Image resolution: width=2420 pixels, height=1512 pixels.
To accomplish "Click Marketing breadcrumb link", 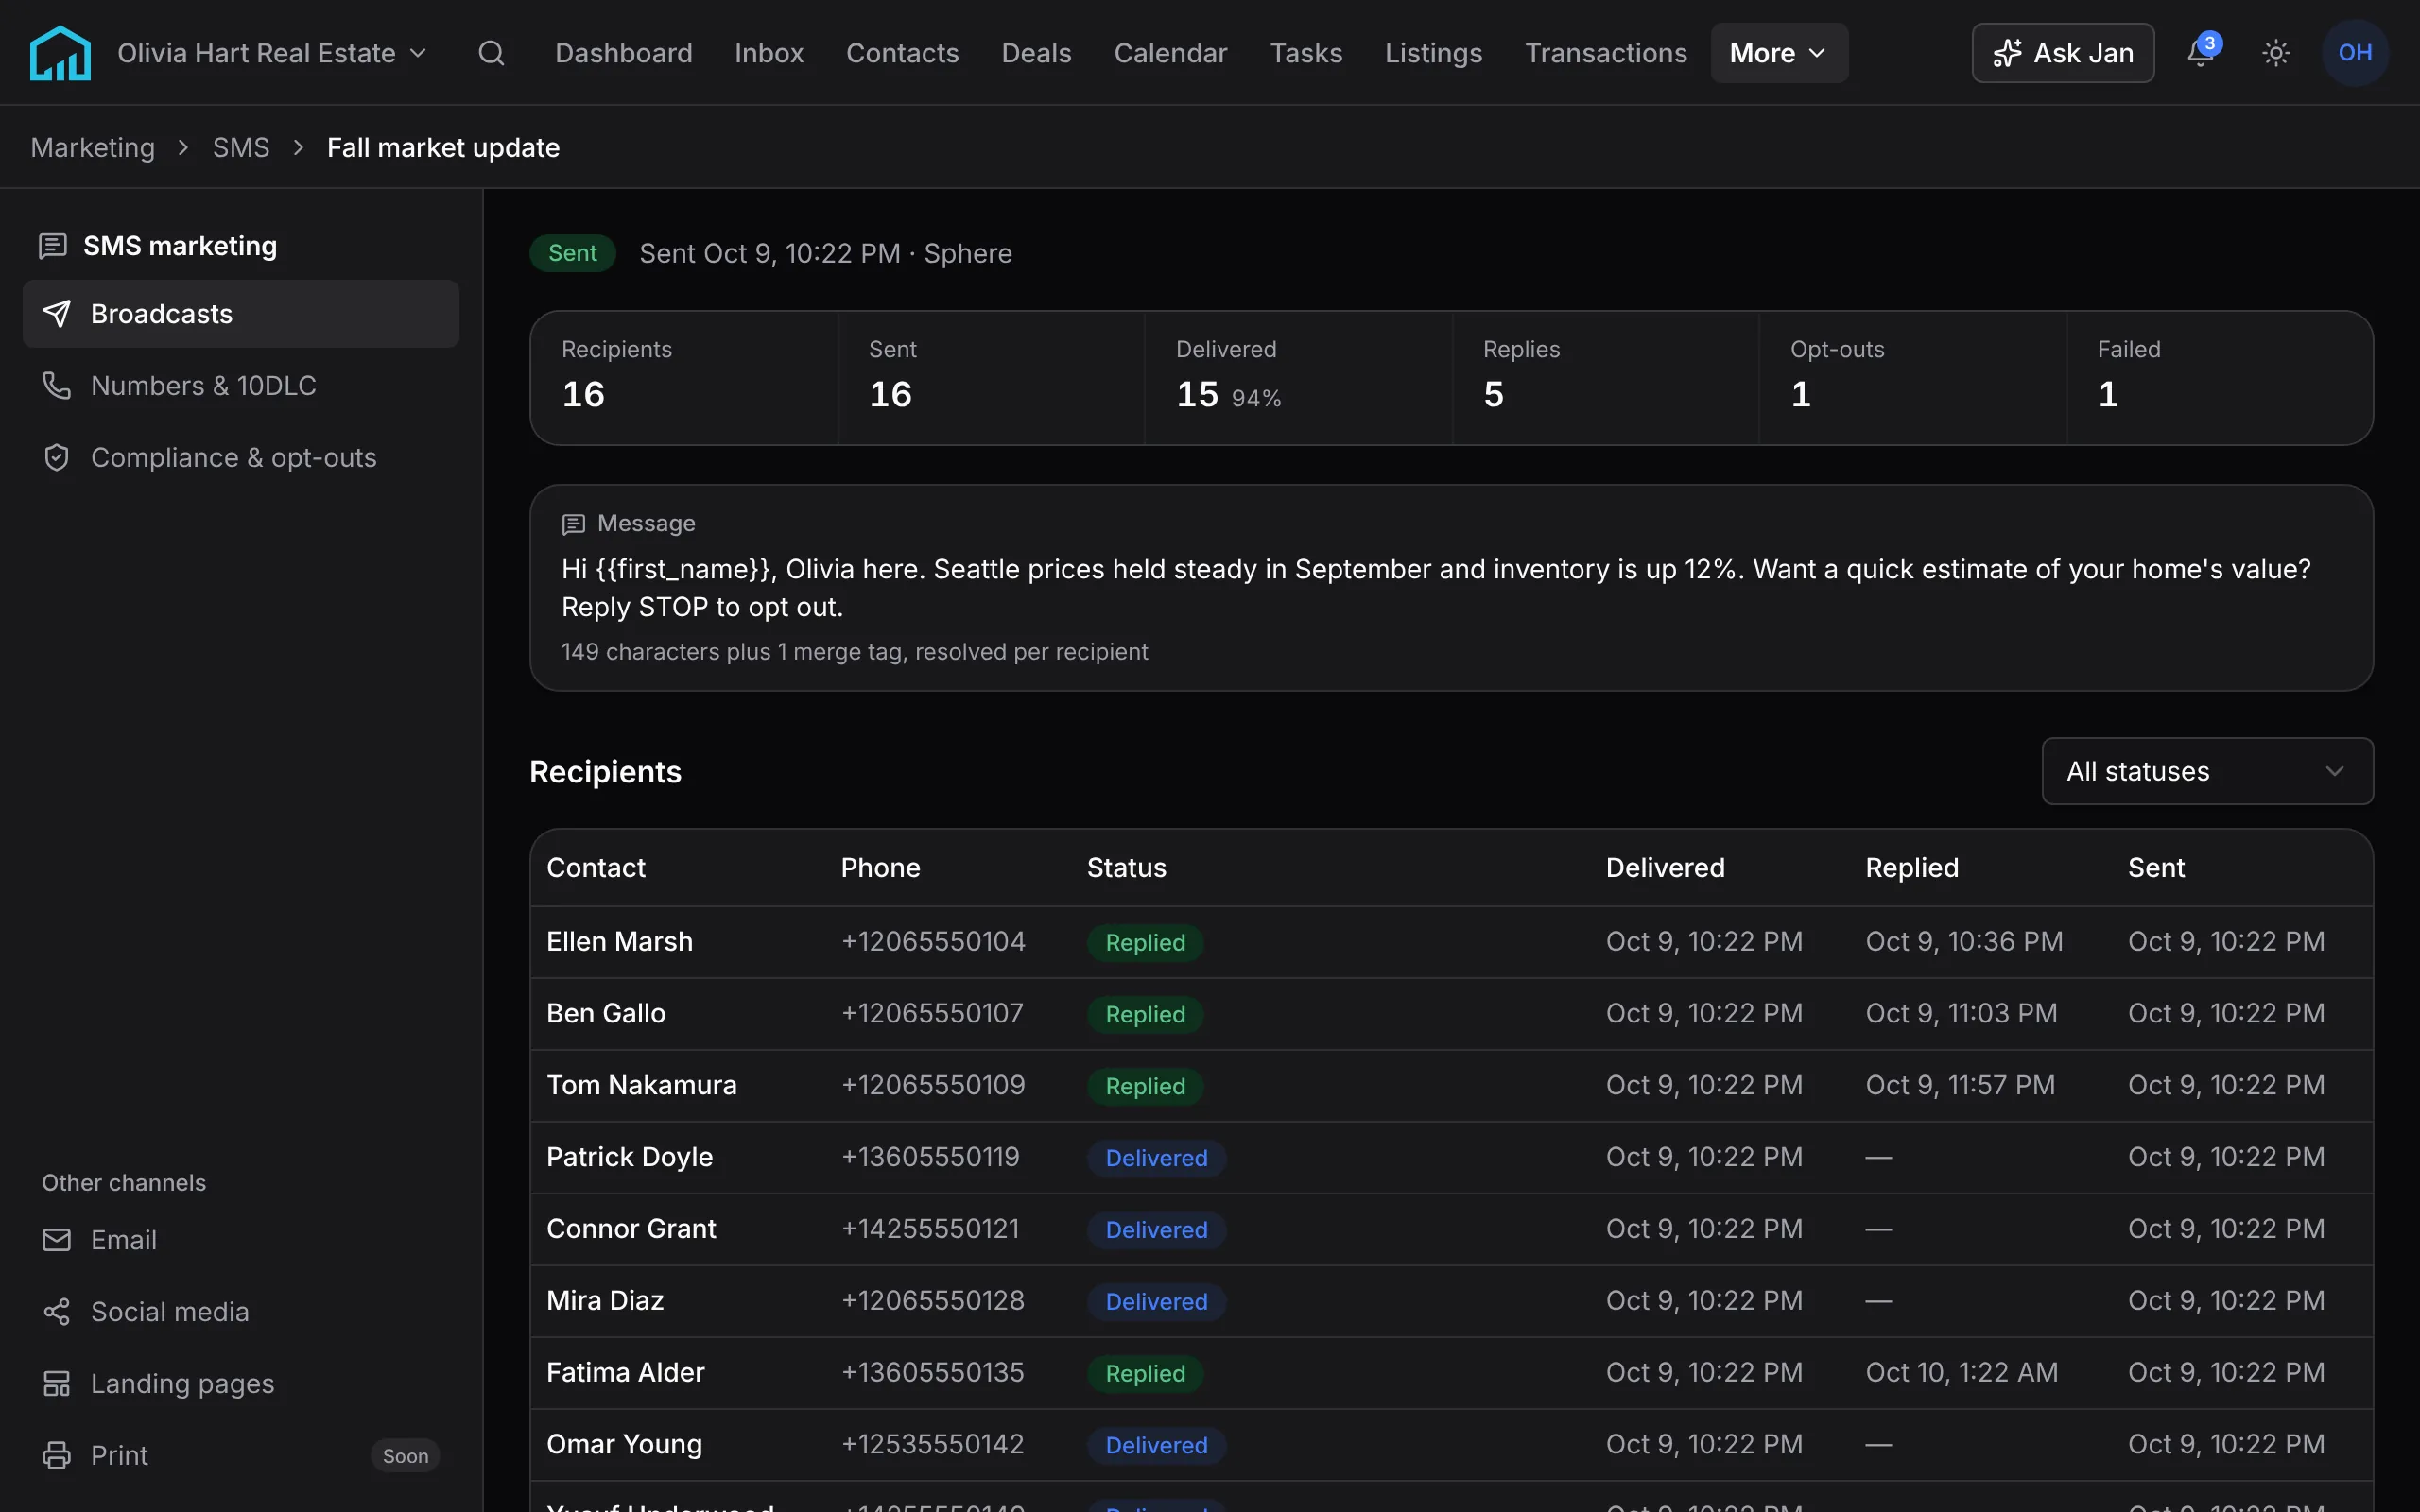I will pos(93,148).
